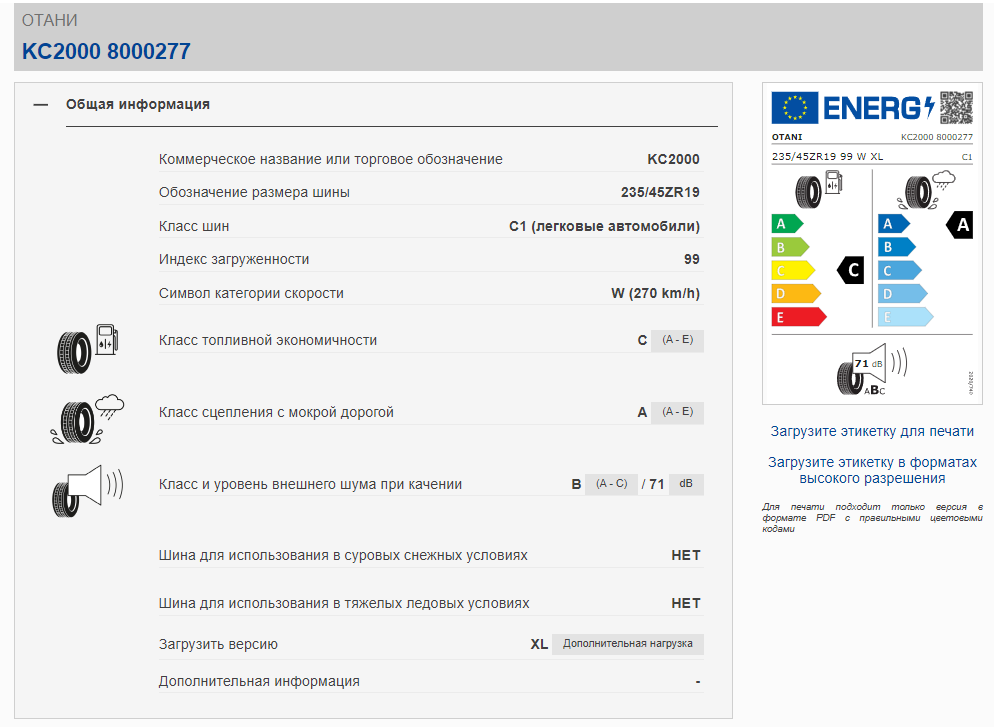
Task: Click the wet grip class value A
Action: (642, 413)
